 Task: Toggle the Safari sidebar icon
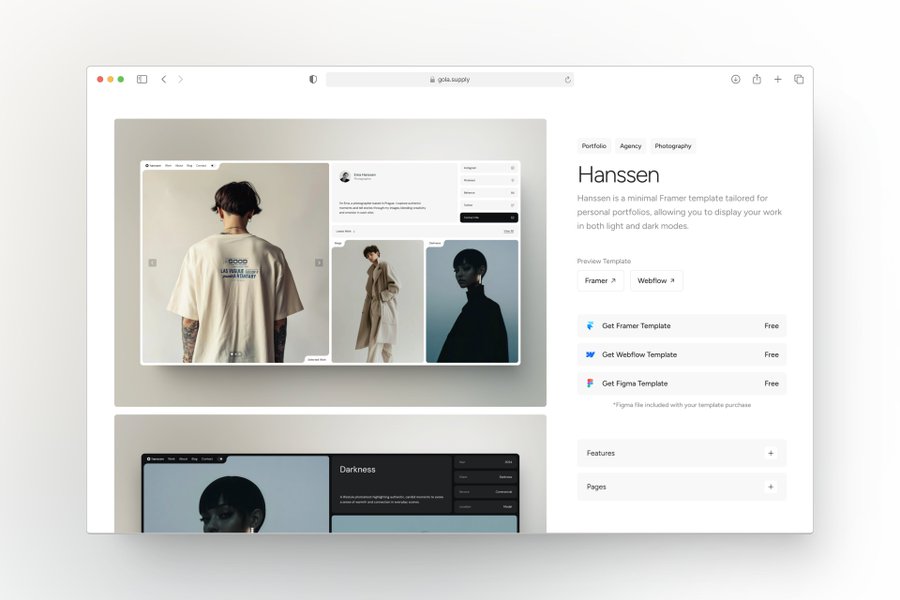pos(142,79)
